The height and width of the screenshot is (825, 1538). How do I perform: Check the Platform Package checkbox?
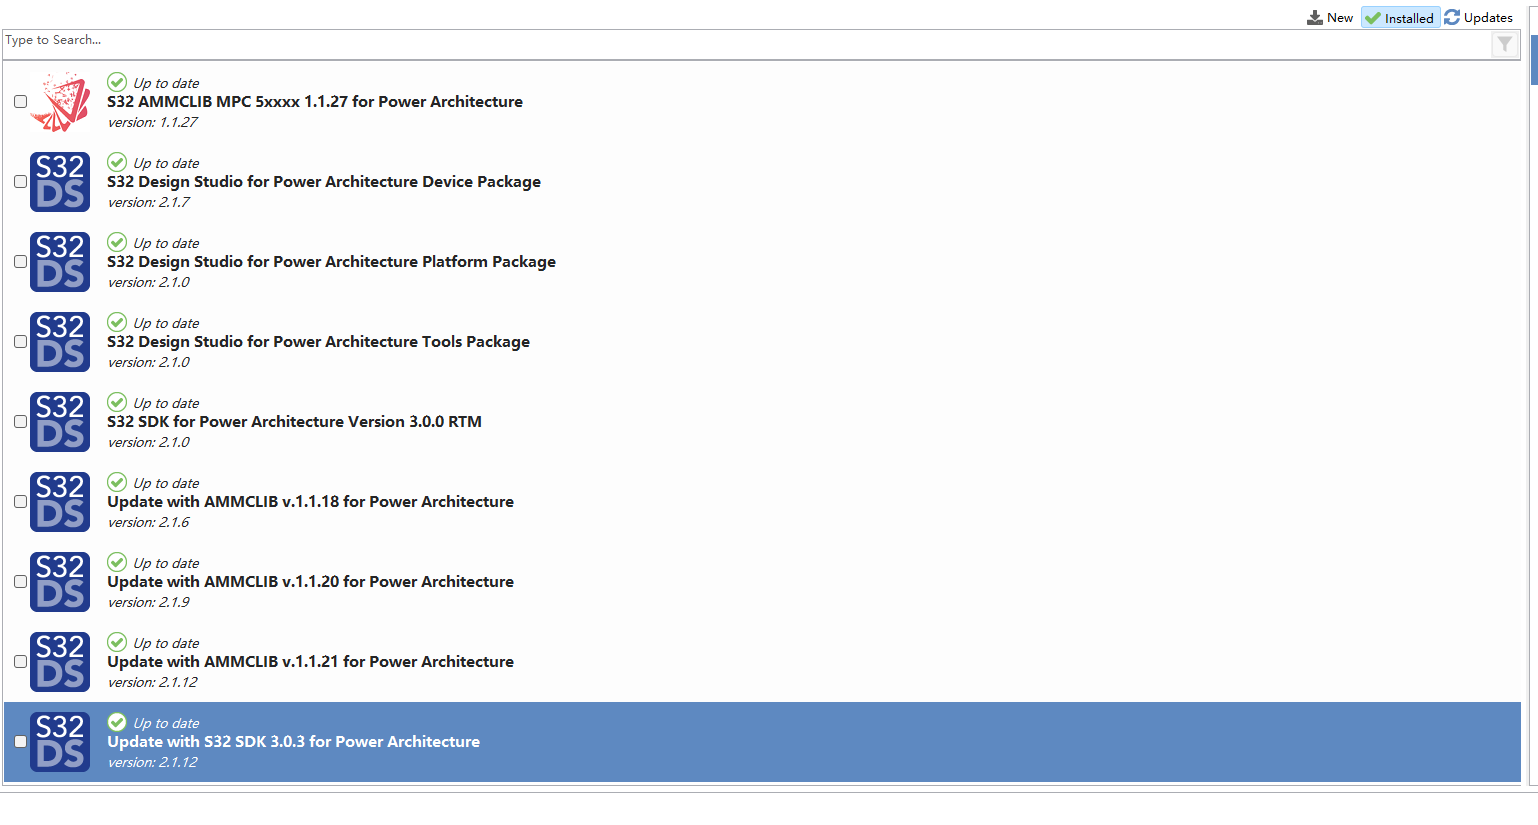pos(20,262)
